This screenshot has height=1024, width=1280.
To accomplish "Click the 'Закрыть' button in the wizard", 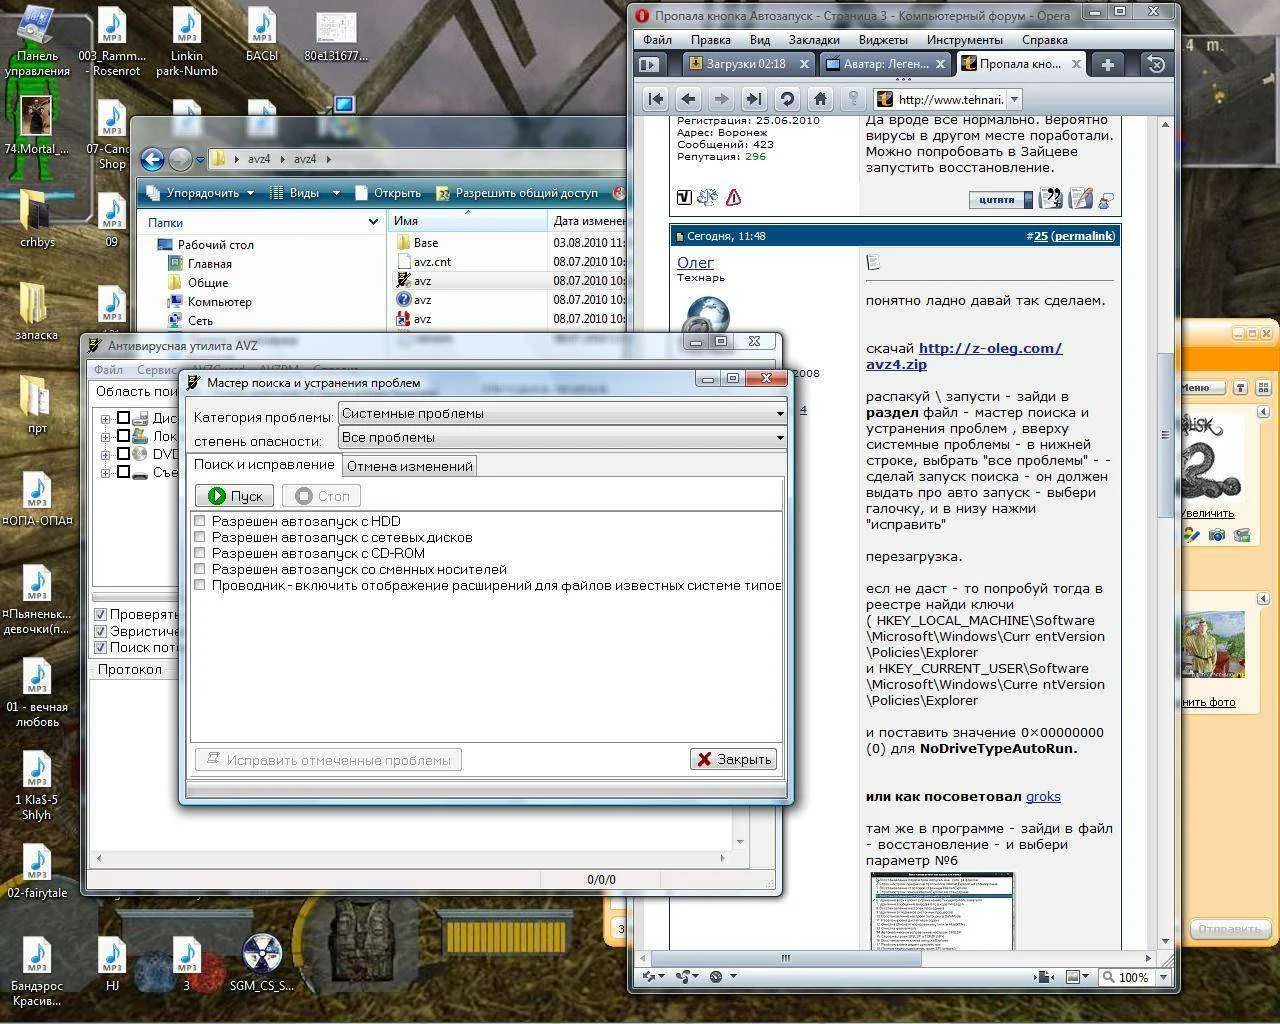I will pyautogui.click(x=734, y=759).
